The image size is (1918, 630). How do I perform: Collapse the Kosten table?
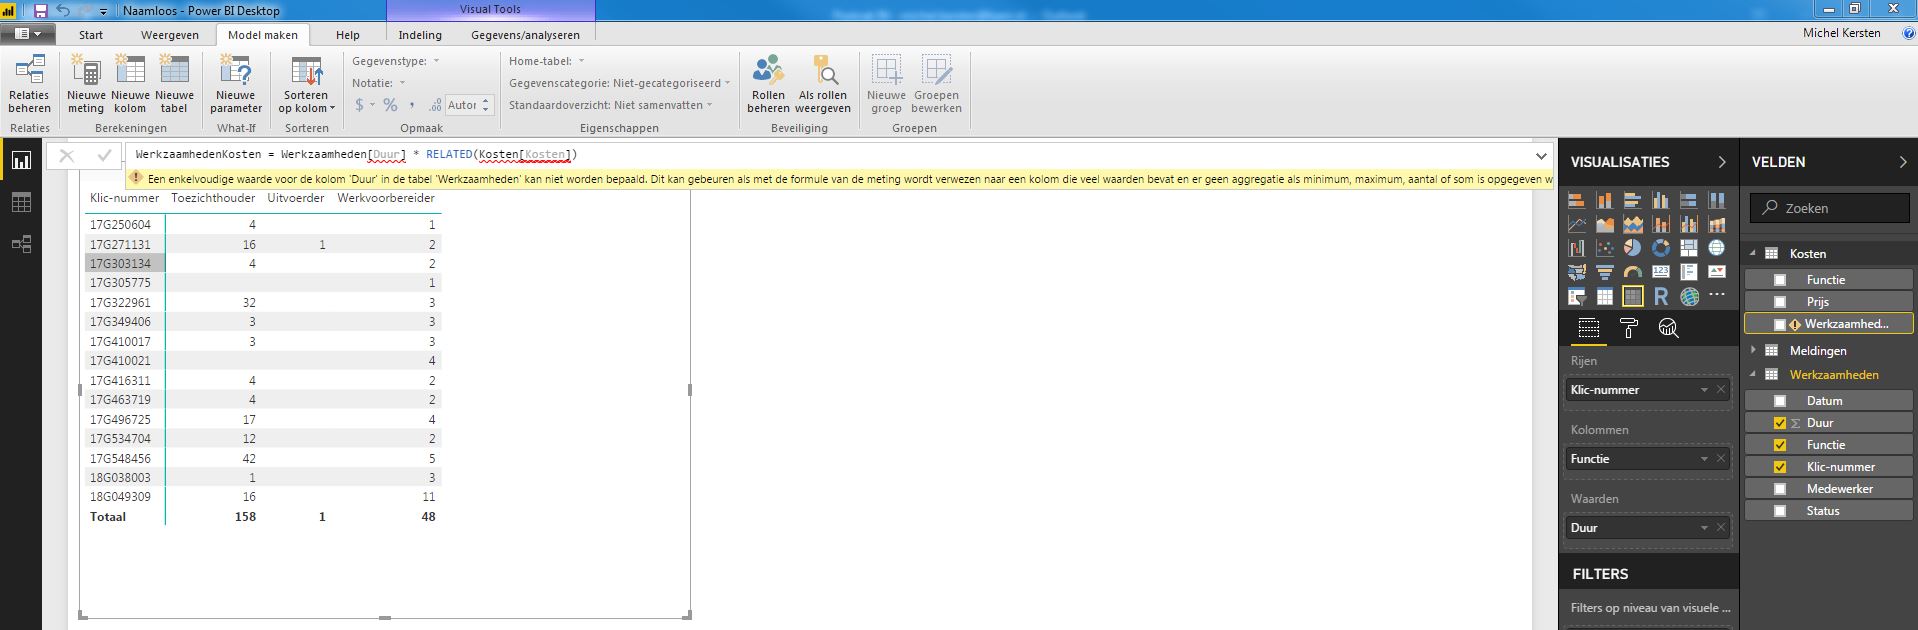point(1753,254)
